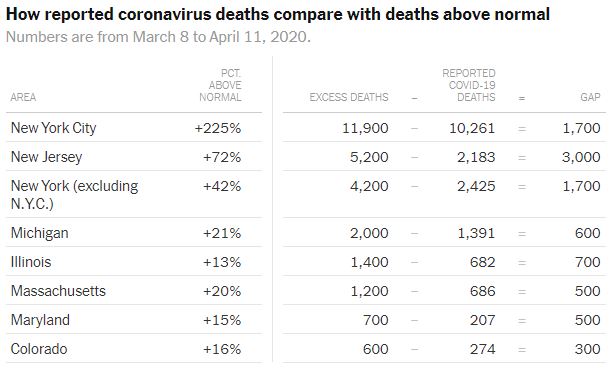Select the subtitle with March 8 to April 11 dates
The height and width of the screenshot is (369, 615).
coord(158,37)
